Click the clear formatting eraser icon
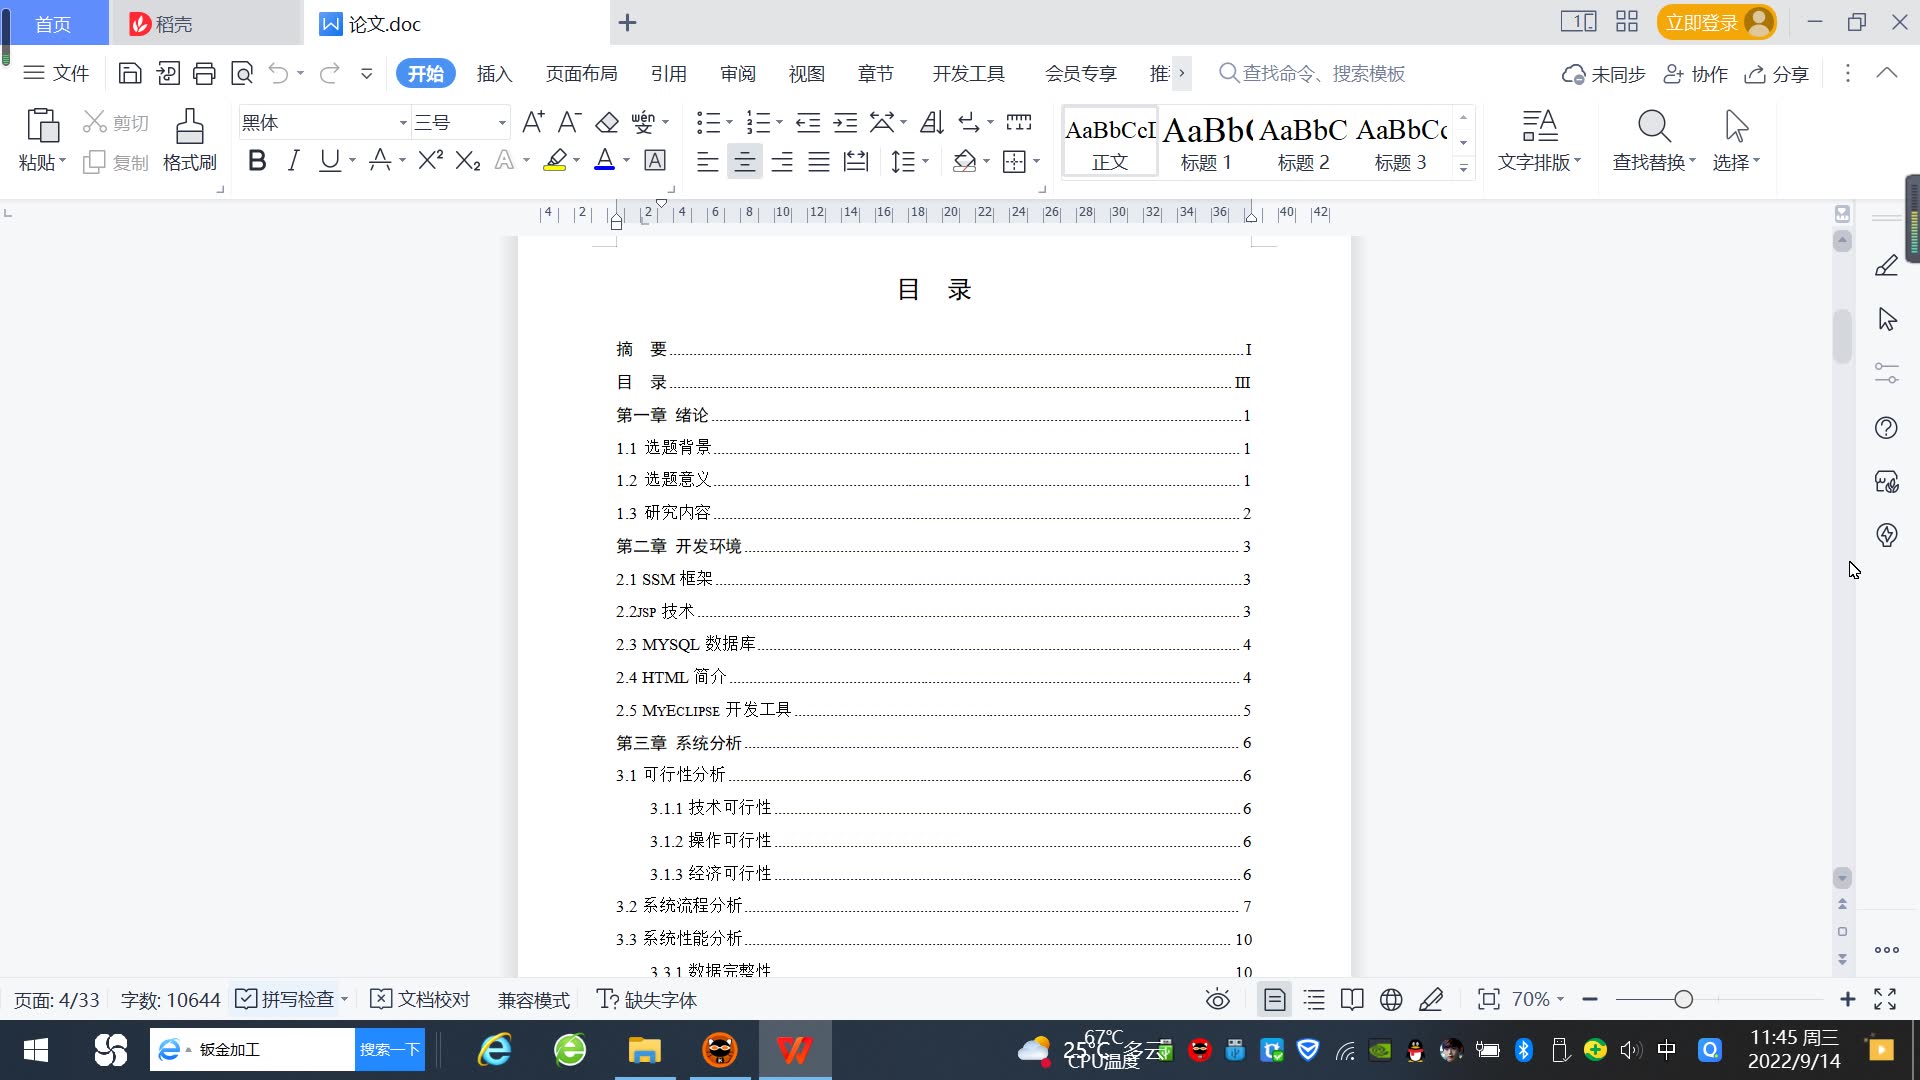This screenshot has width=1920, height=1080. pyautogui.click(x=607, y=123)
